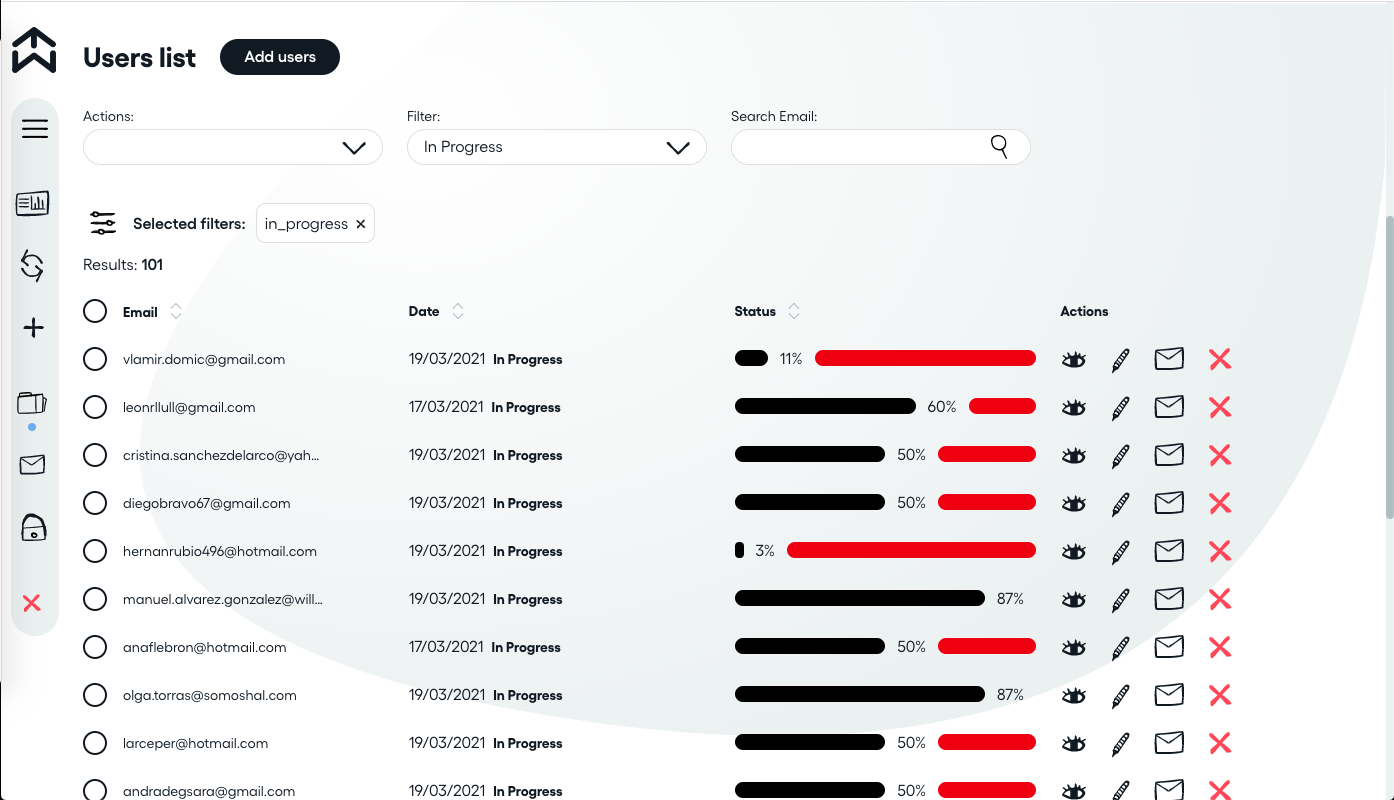Select the cristina.sanchezdelarco row
This screenshot has width=1394, height=800.
(95, 455)
